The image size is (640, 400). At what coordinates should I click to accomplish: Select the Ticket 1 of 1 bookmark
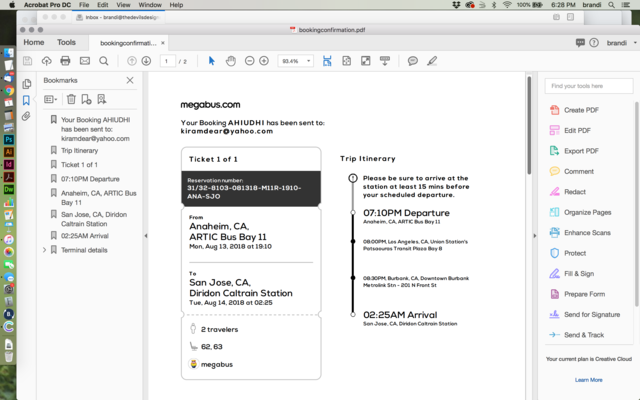point(79,165)
